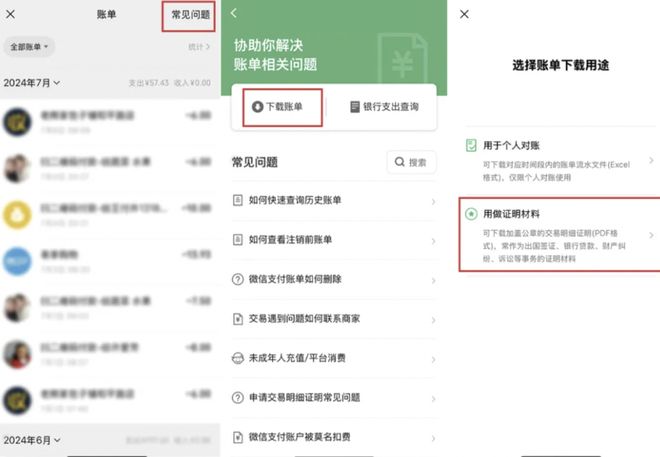Close the 账单 bill list screen

click(11, 14)
